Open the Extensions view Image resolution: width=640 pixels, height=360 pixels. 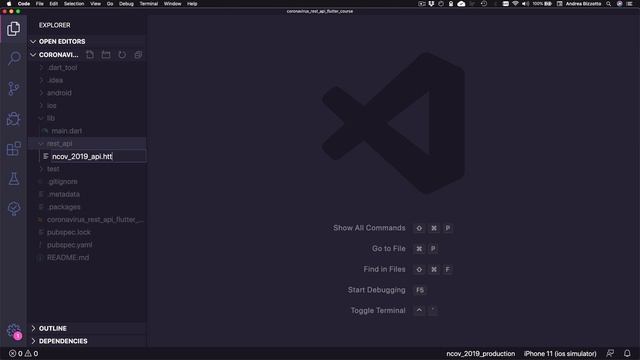(x=13, y=149)
